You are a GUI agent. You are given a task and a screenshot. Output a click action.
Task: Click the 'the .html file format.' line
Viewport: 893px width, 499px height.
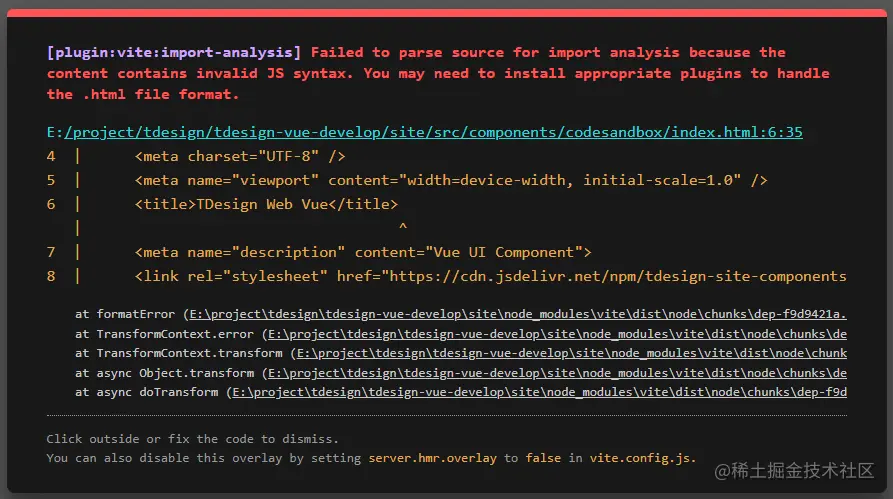(142, 95)
